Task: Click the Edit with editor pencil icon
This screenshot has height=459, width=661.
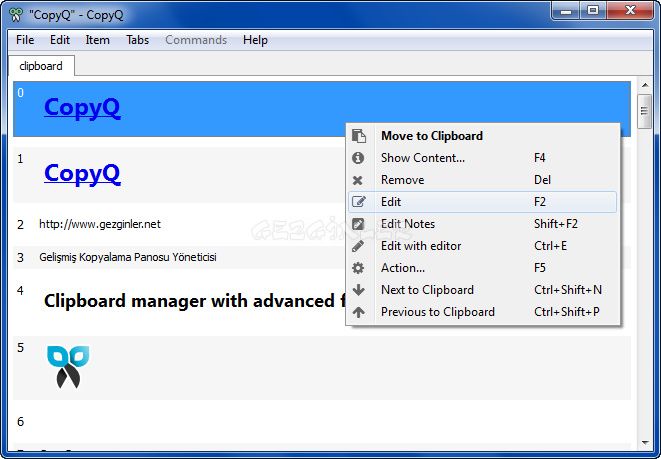Action: (x=358, y=246)
